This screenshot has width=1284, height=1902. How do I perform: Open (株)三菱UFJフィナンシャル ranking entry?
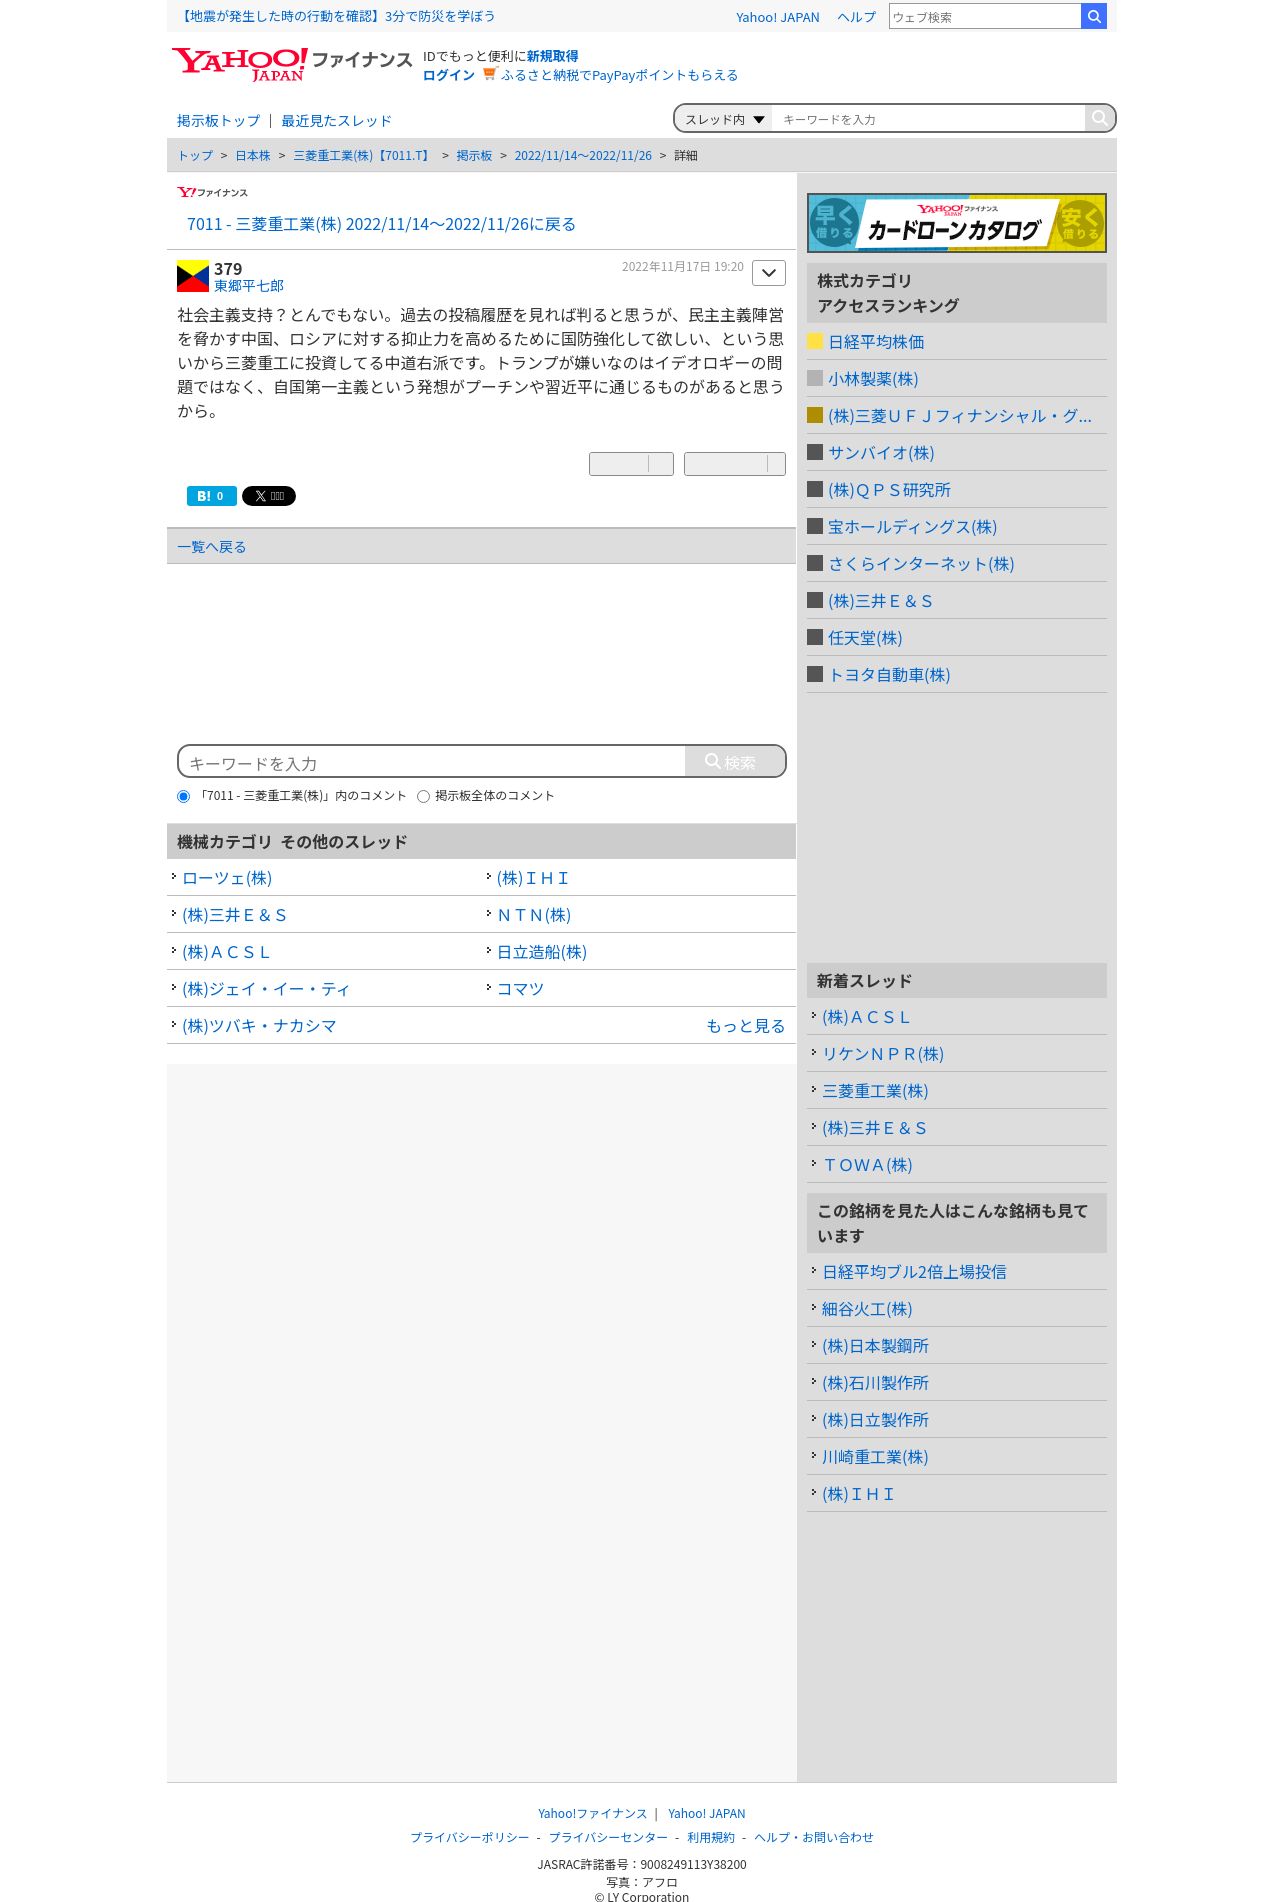click(x=960, y=416)
